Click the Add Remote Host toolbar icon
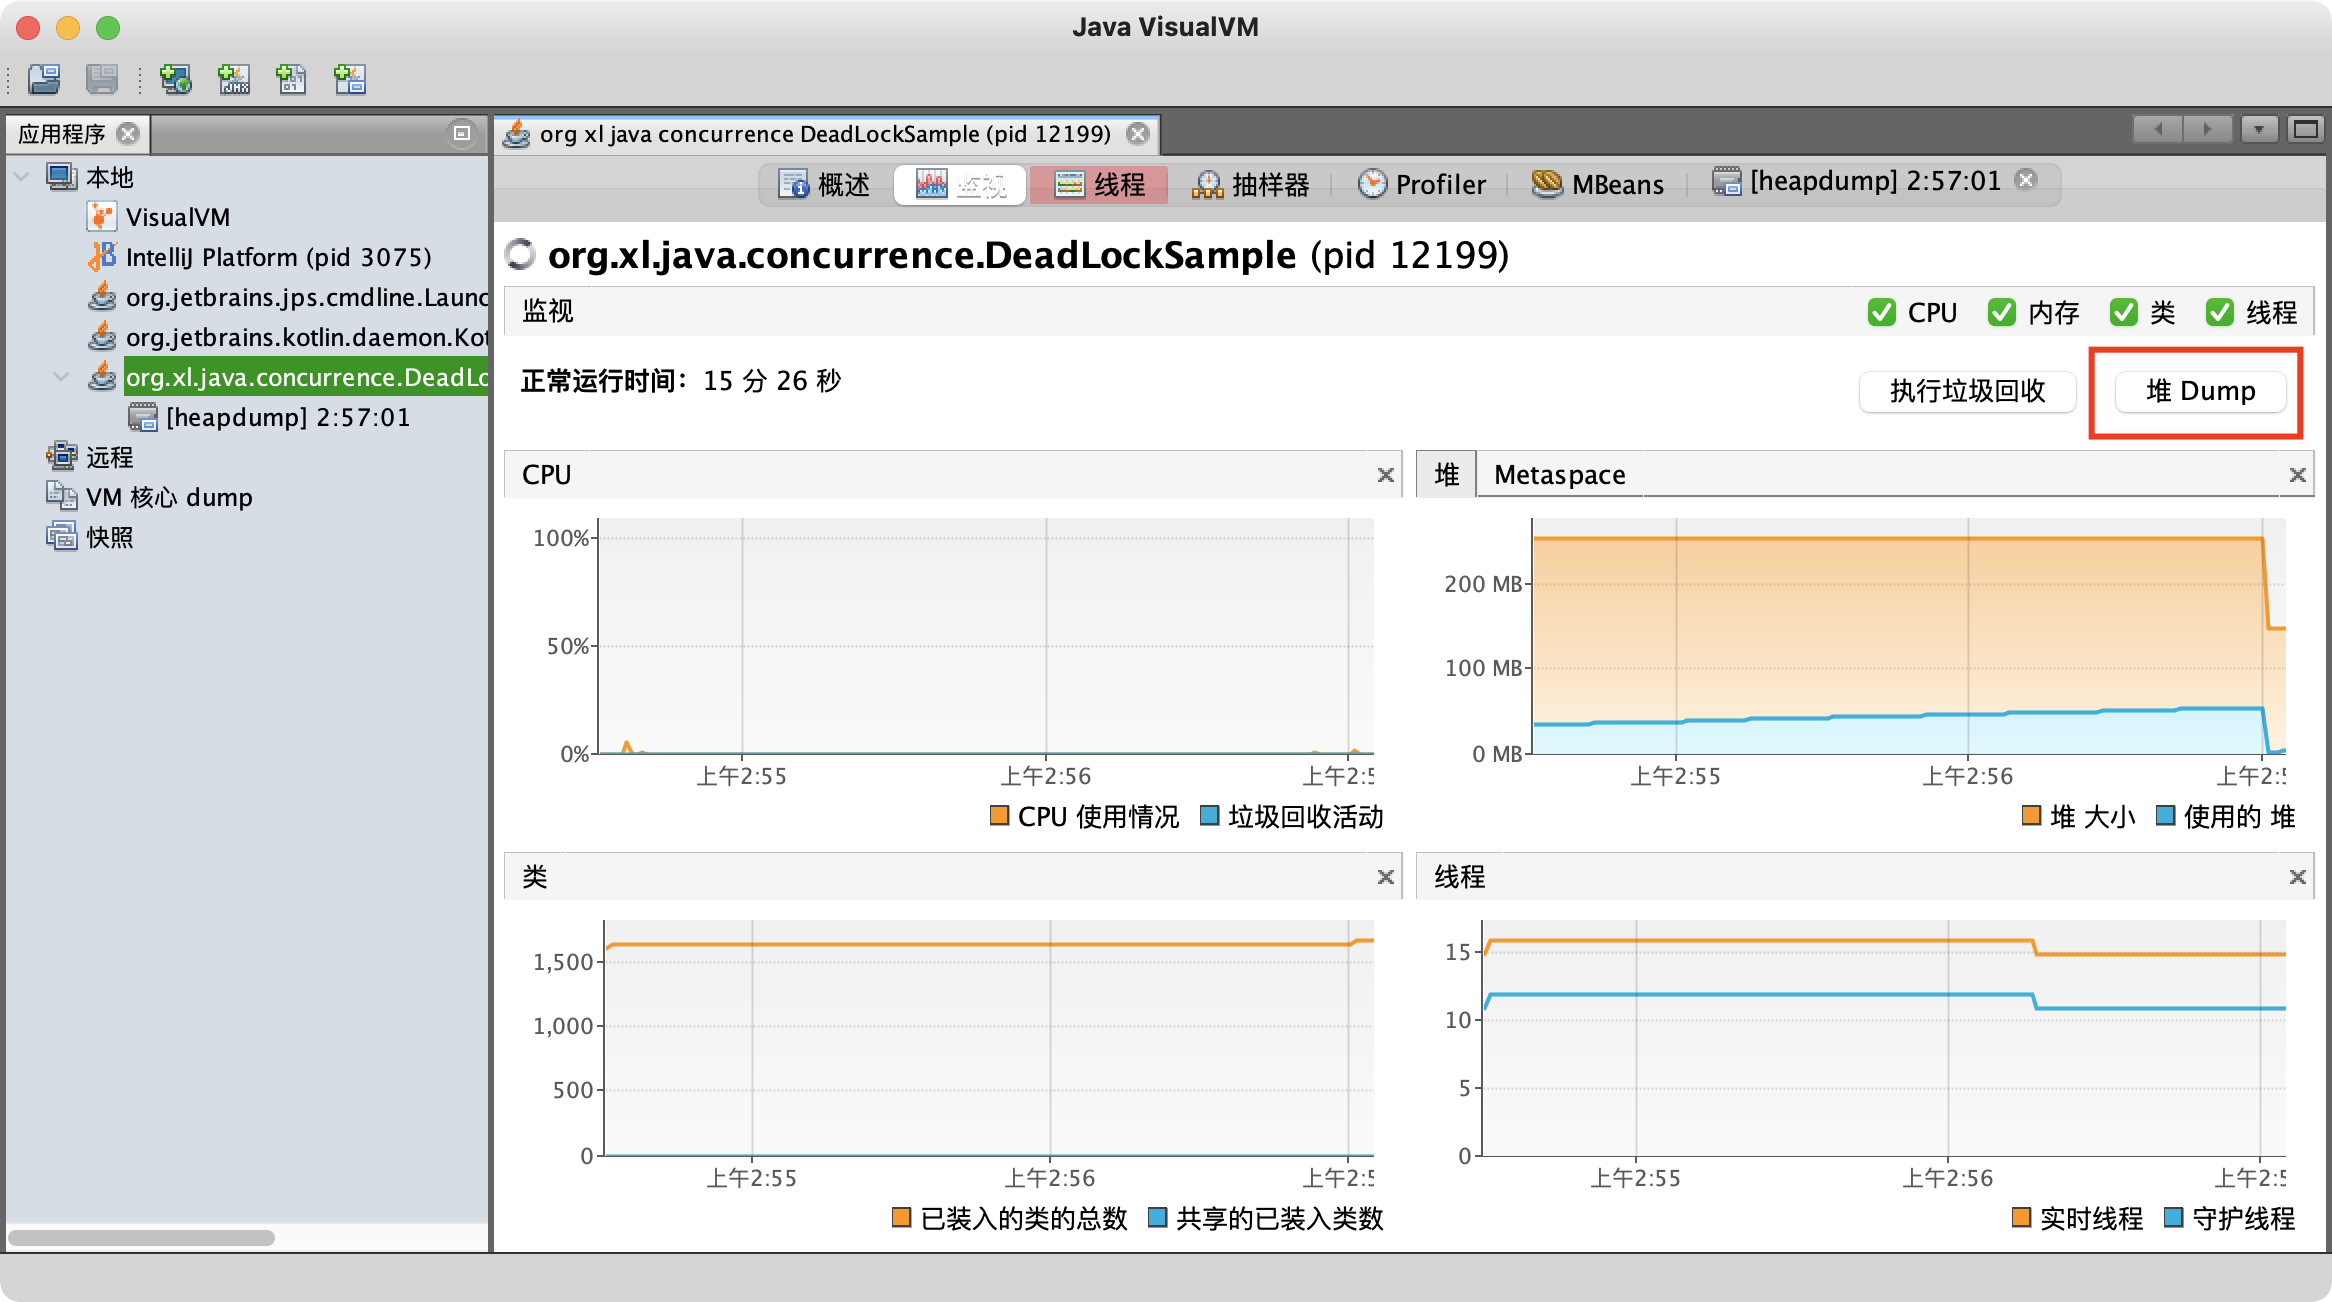Screen dimensions: 2332x1302 pyautogui.click(x=176, y=79)
